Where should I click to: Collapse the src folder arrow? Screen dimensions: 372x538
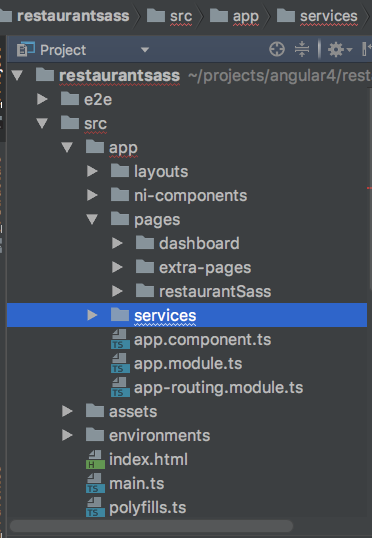42,124
